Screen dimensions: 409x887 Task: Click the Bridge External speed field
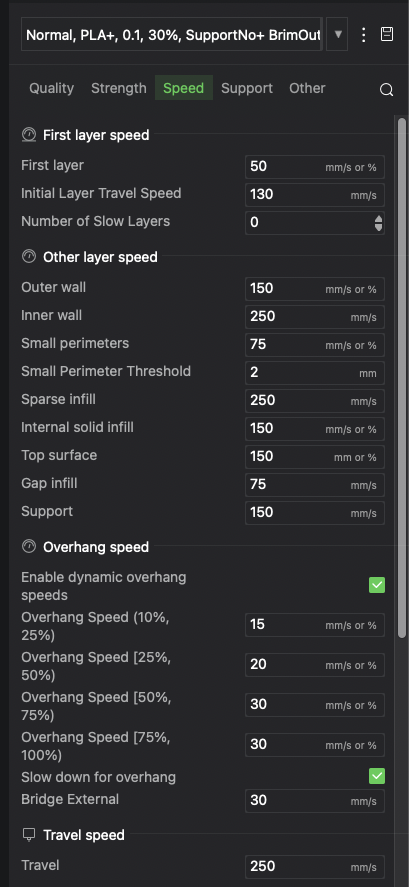coord(315,800)
